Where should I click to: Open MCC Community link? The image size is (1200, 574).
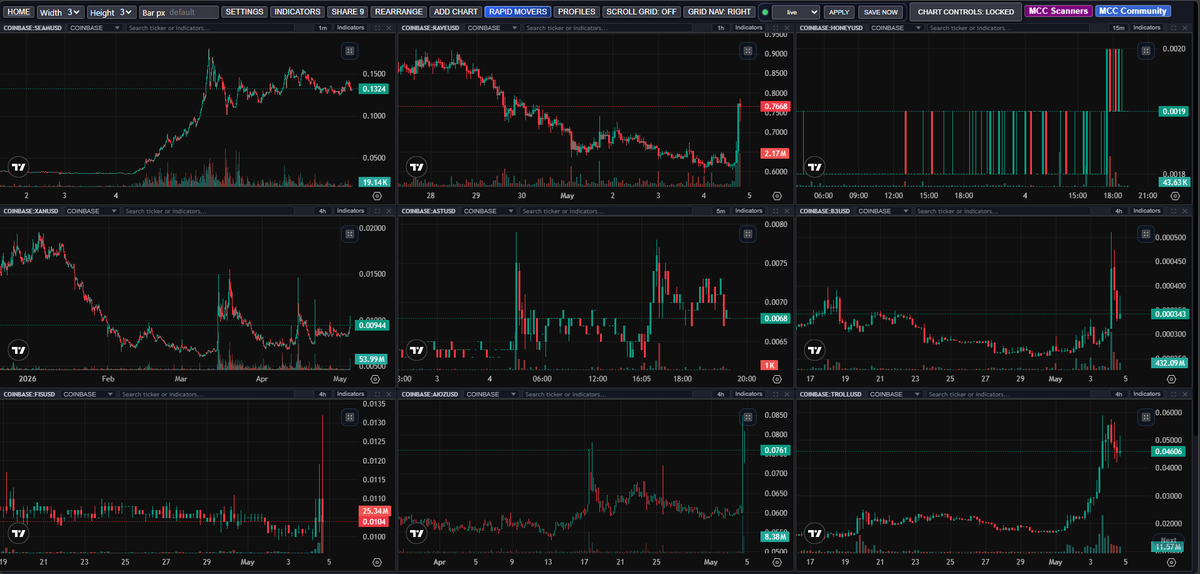point(1132,11)
